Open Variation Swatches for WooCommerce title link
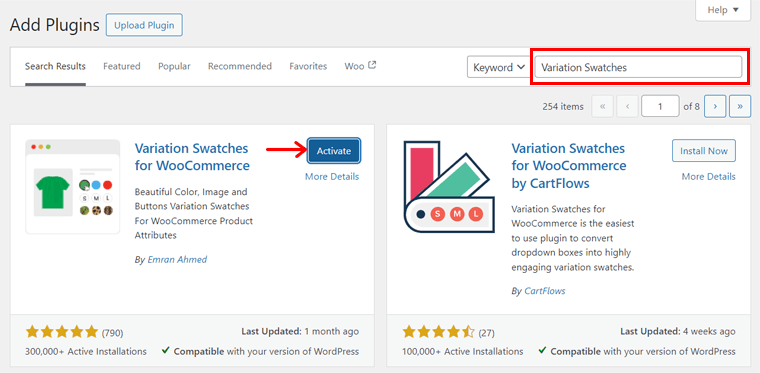The image size is (760, 373). click(x=192, y=157)
